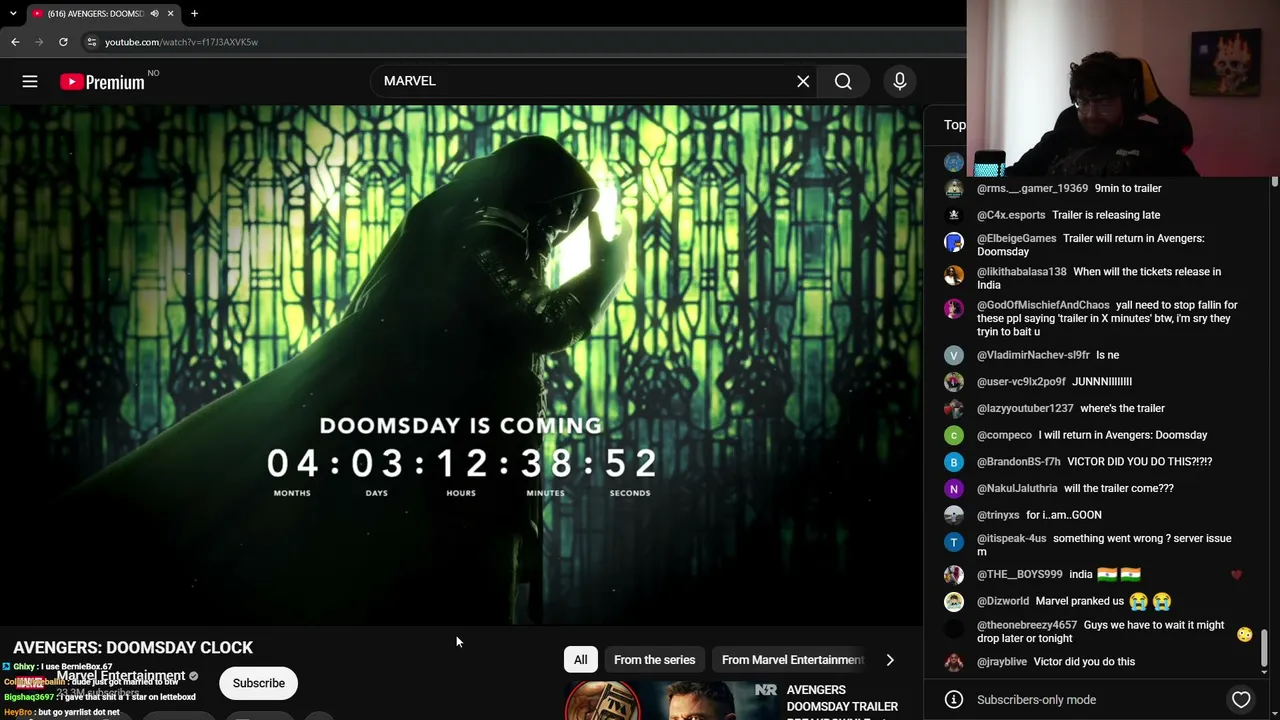View subscribers-only mode info icon
The width and height of the screenshot is (1280, 720).
(x=954, y=700)
